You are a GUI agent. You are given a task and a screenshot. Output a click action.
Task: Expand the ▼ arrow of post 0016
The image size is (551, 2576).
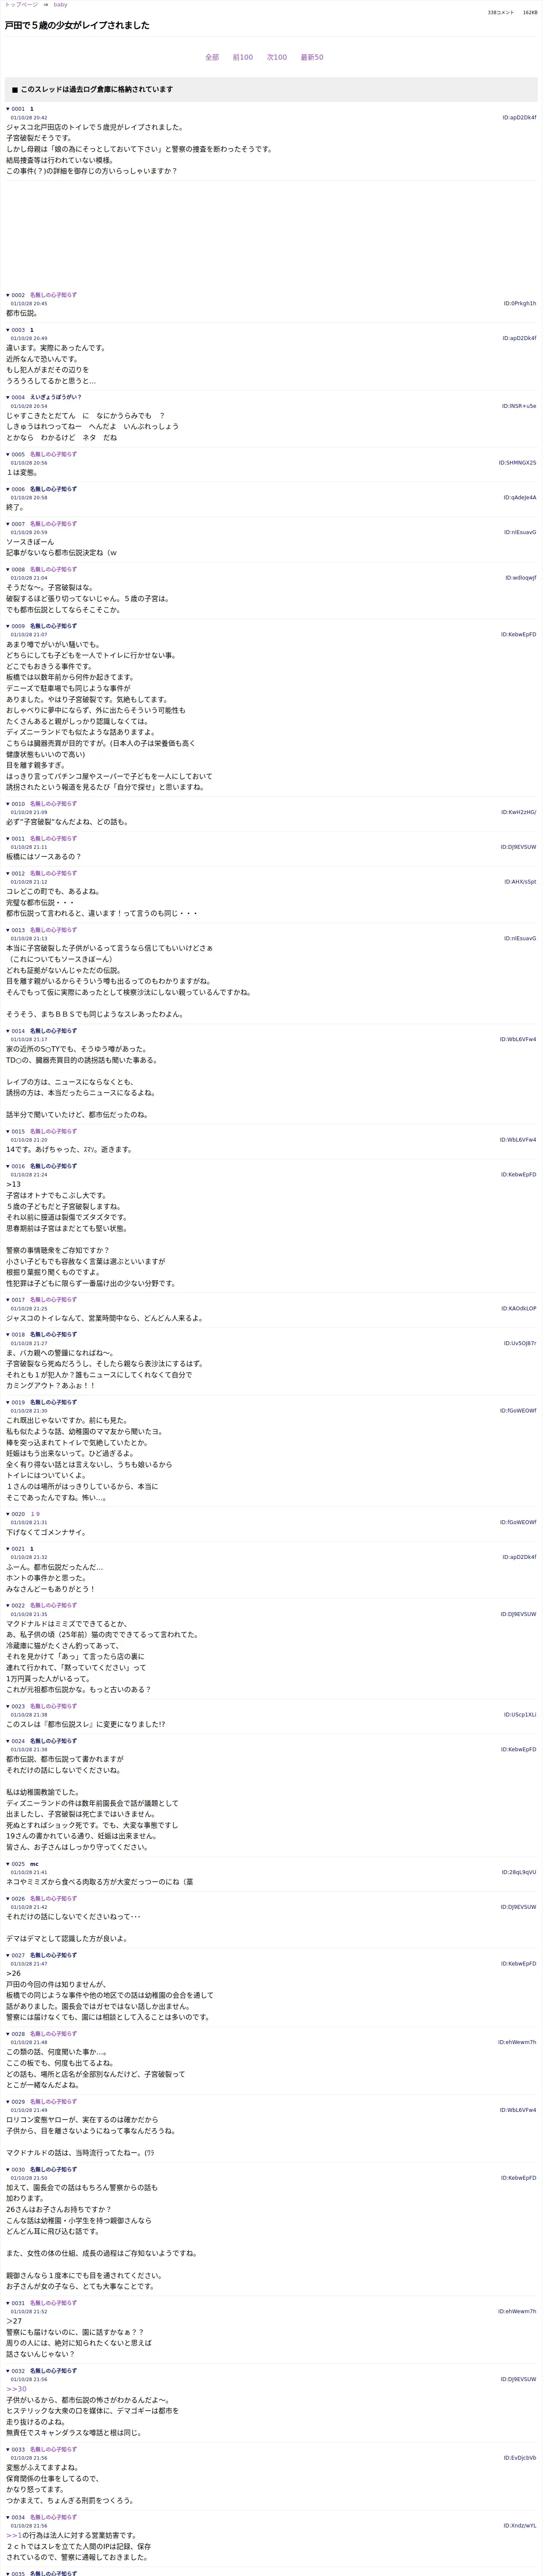(8, 1166)
